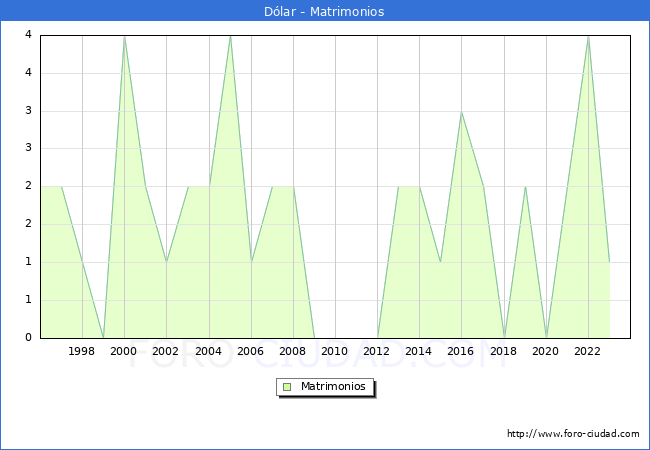The image size is (650, 450).
Task: Click the 2014 year tick label
Action: pyautogui.click(x=419, y=351)
